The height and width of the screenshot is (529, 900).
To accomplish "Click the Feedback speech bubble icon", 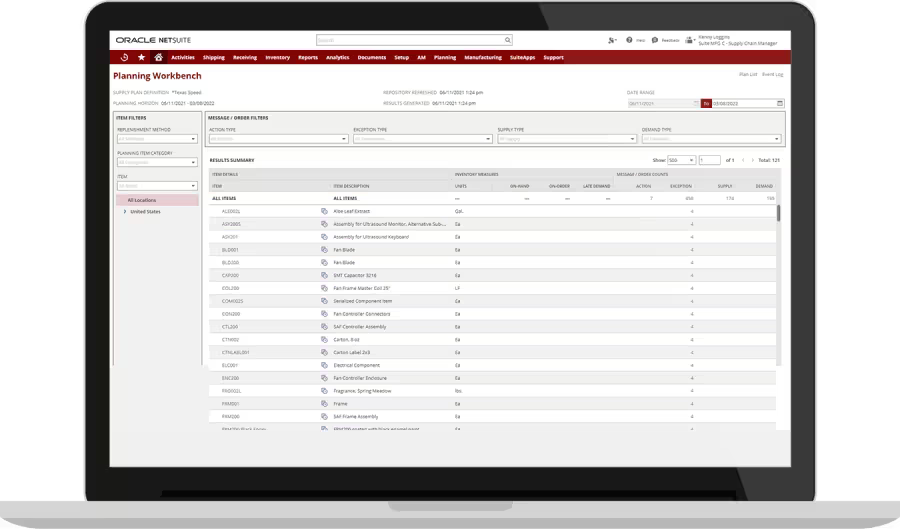I will [x=654, y=40].
